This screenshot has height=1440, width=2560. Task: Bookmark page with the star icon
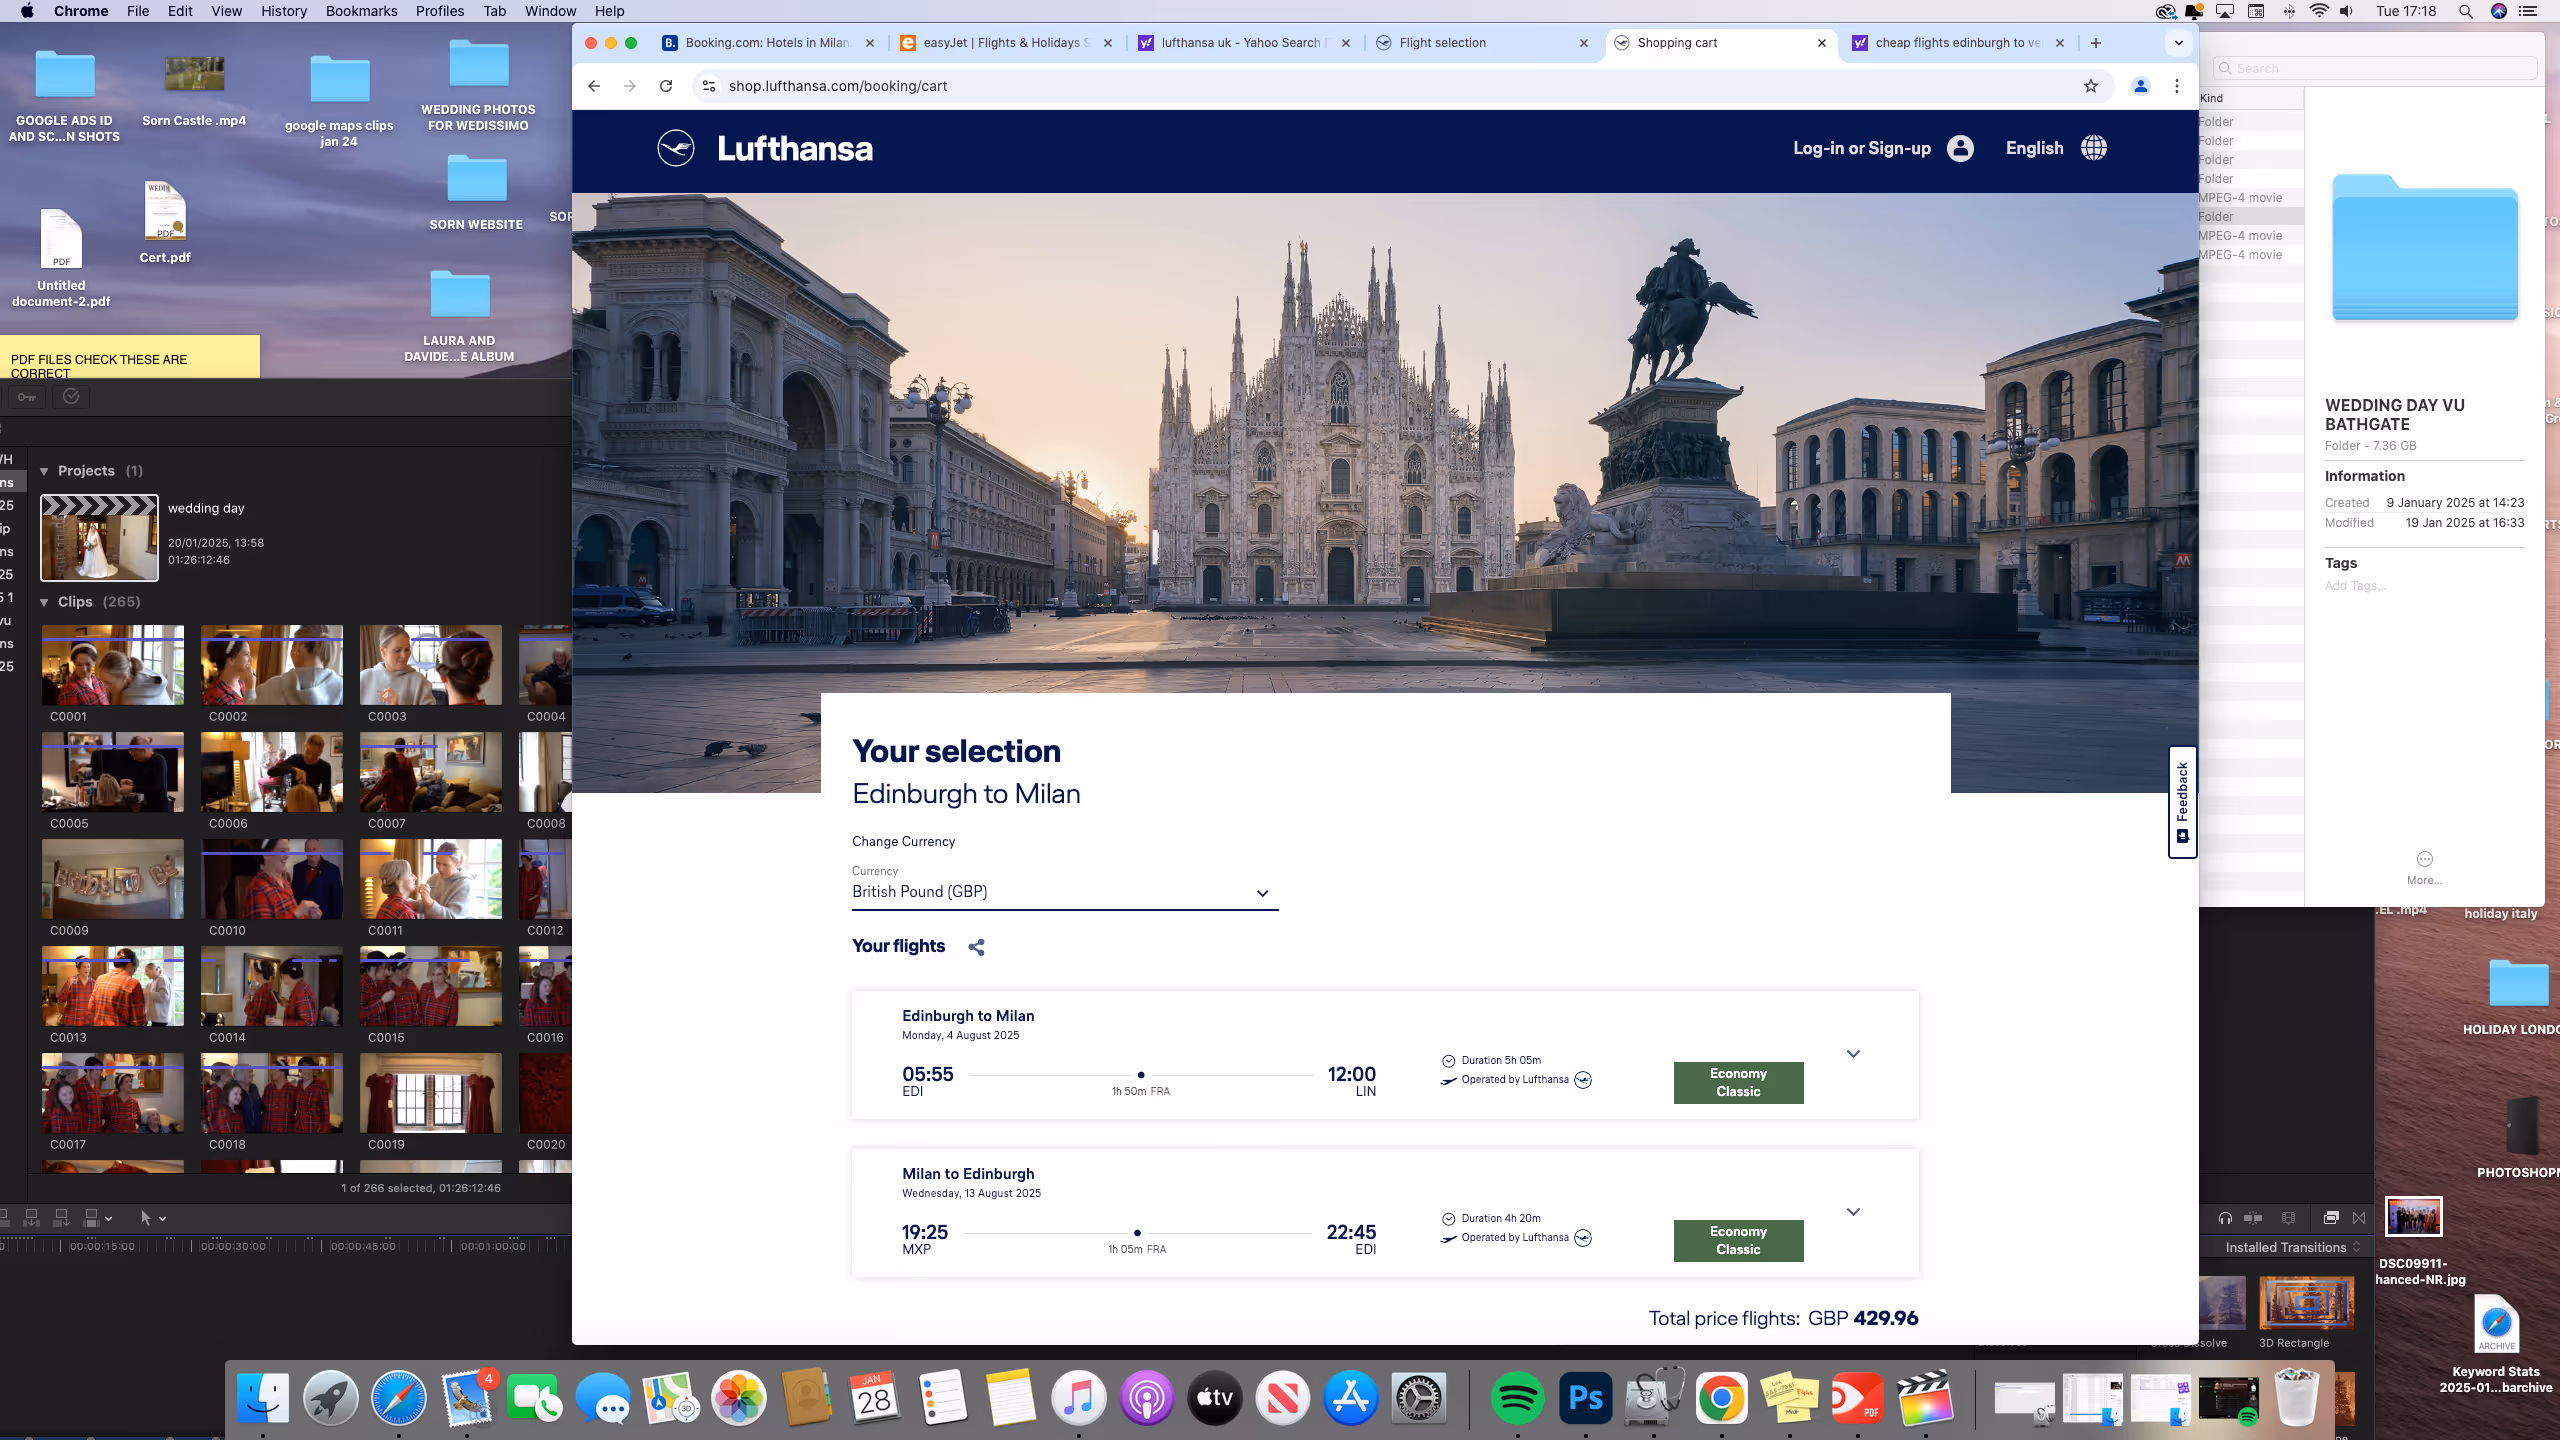pyautogui.click(x=2090, y=86)
